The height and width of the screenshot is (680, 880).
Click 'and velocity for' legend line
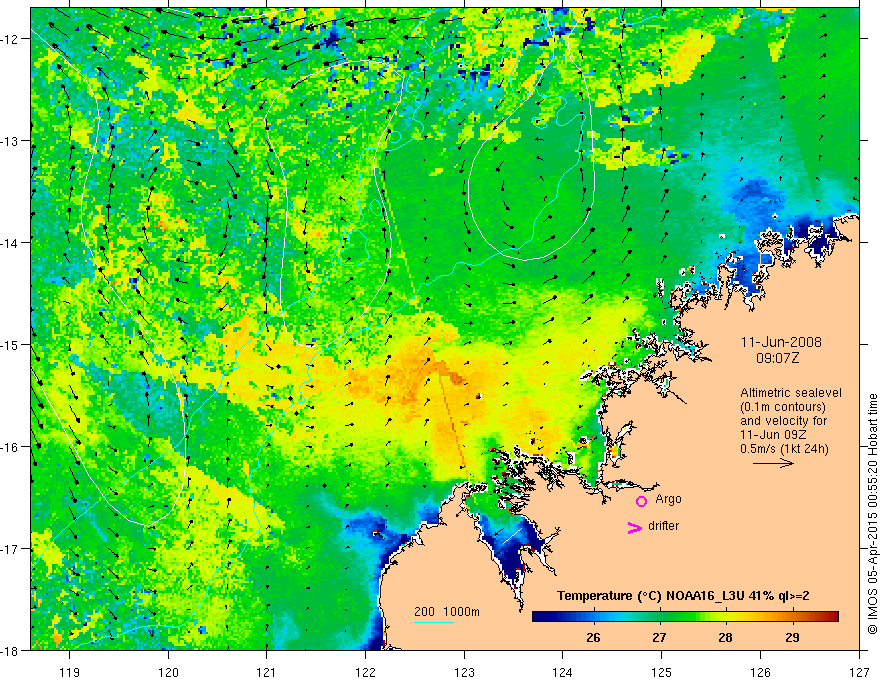click(783, 421)
